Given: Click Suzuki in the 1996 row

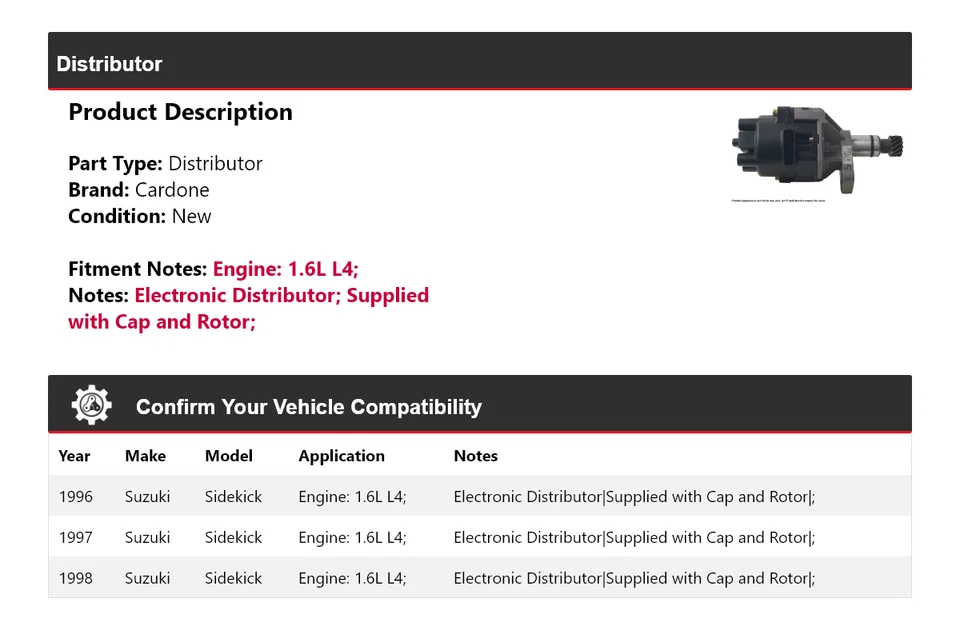Looking at the screenshot, I should tap(147, 497).
